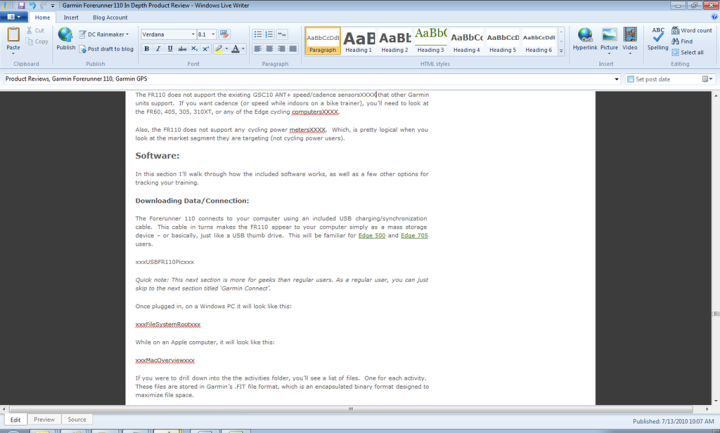Toggle italic formatting
The height and width of the screenshot is (433, 720).
point(158,49)
